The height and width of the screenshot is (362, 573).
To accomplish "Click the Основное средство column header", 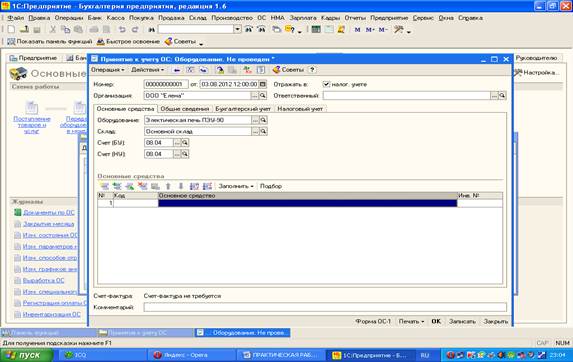I will (308, 196).
